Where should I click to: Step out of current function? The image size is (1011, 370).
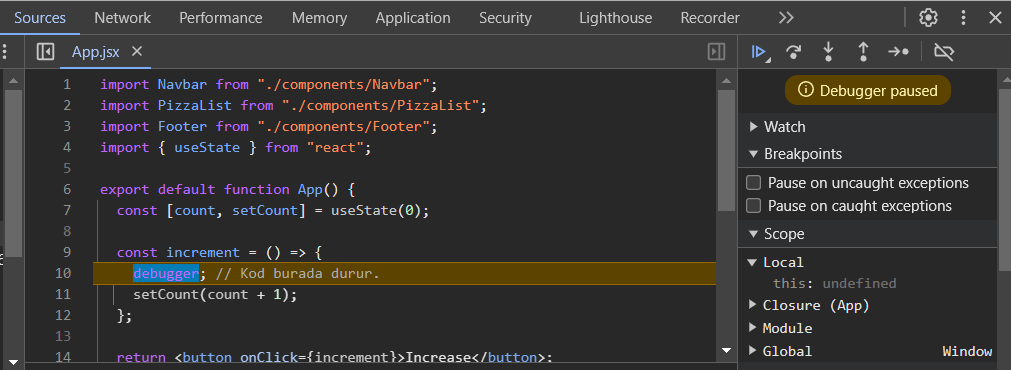tap(863, 52)
